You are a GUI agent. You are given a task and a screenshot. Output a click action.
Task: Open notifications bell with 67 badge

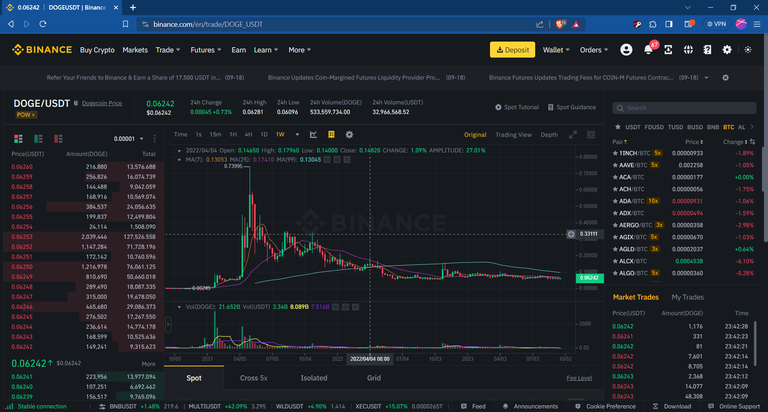648,49
